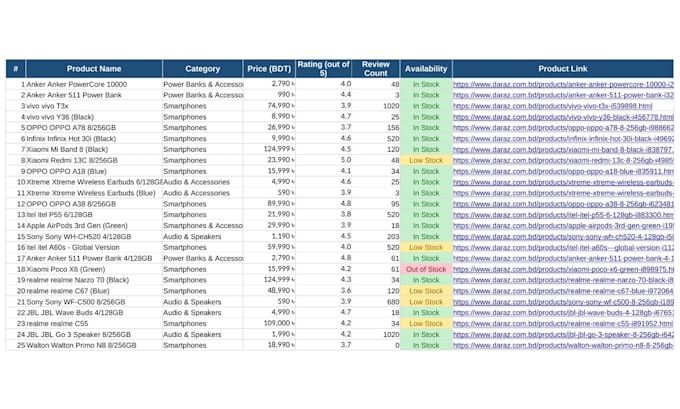680x409 pixels.
Task: Open the Anker PowerCore 10000 daraz link
Action: pyautogui.click(x=563, y=84)
